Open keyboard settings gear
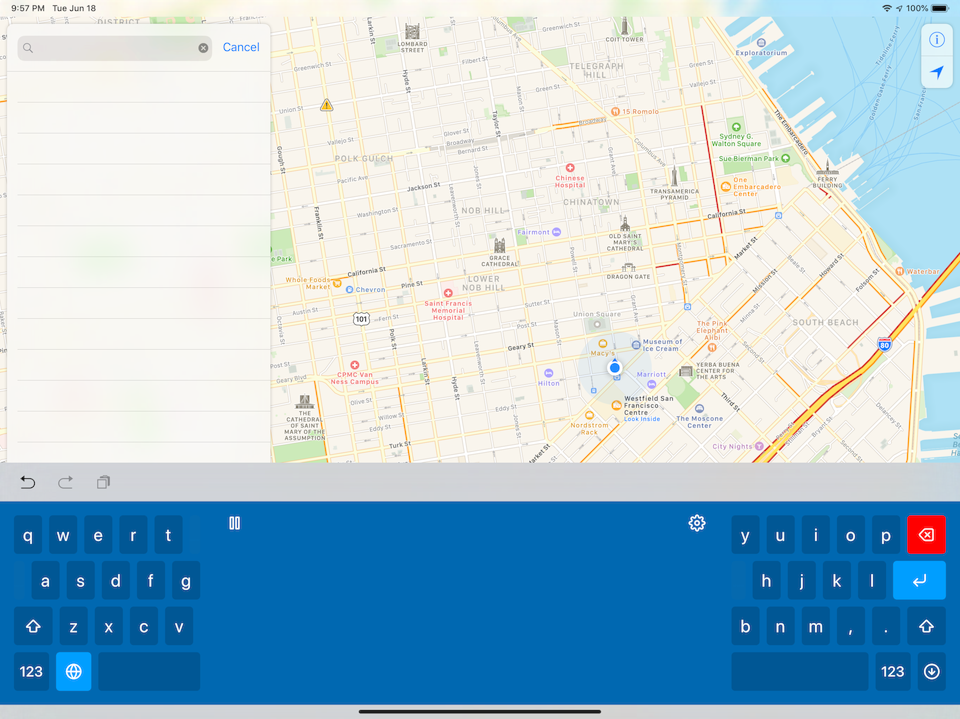The width and height of the screenshot is (960, 719). (697, 523)
